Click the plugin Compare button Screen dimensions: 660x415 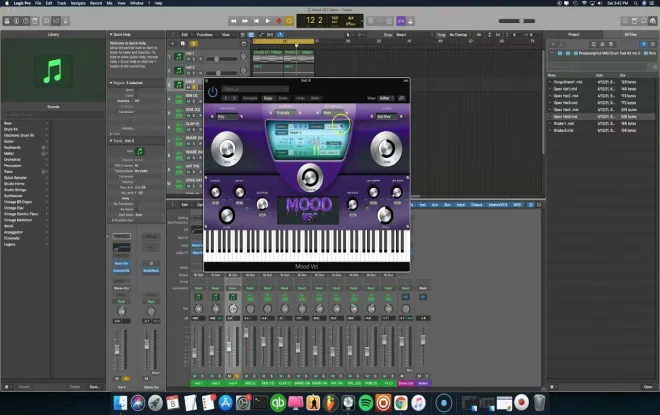pyautogui.click(x=250, y=98)
